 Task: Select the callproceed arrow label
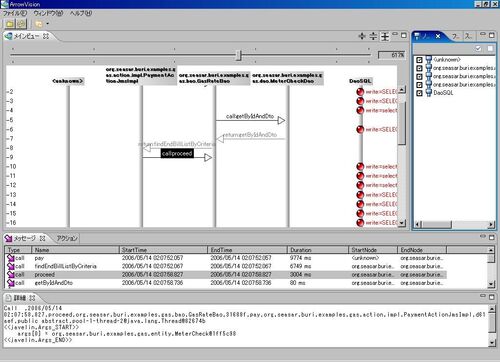coord(177,153)
